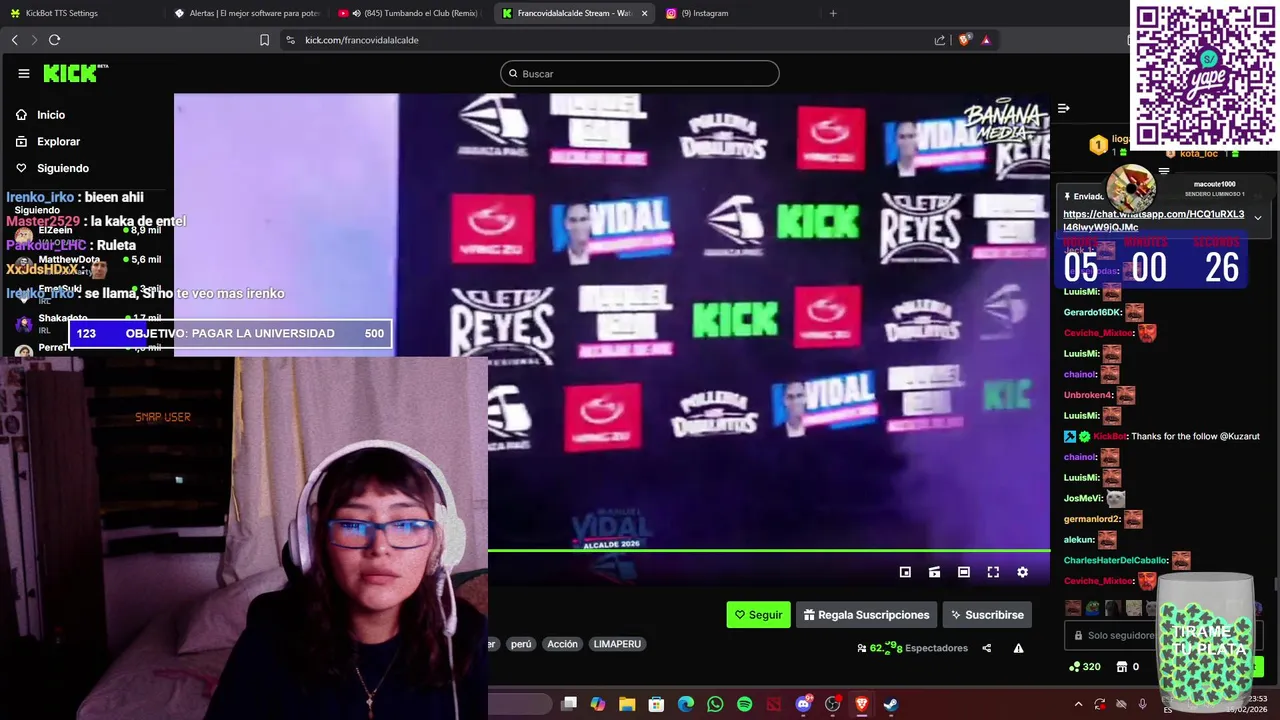Screen dimensions: 1280x720
Task: Open the chat shop icon
Action: point(1121,667)
